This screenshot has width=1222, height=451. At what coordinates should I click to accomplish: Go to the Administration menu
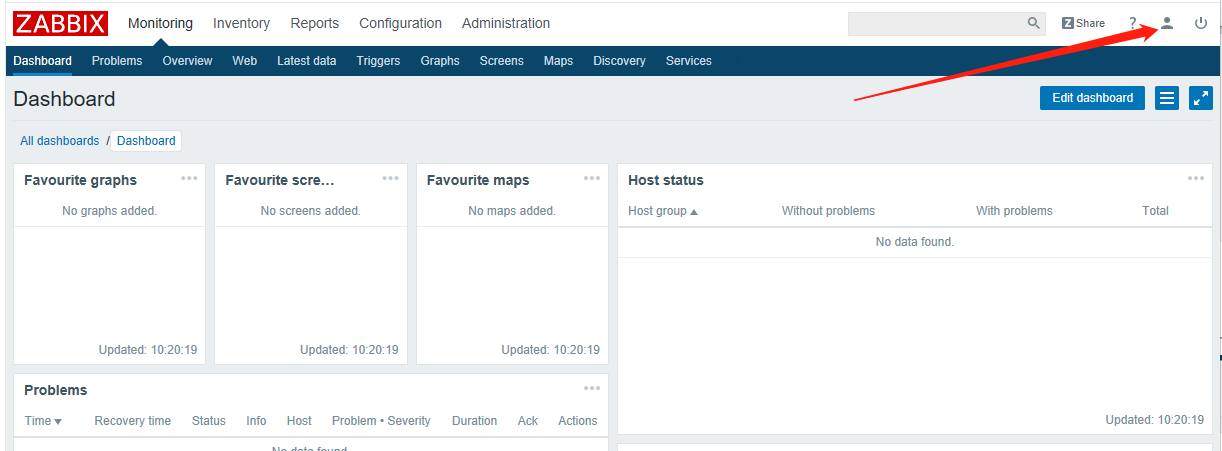[x=506, y=23]
